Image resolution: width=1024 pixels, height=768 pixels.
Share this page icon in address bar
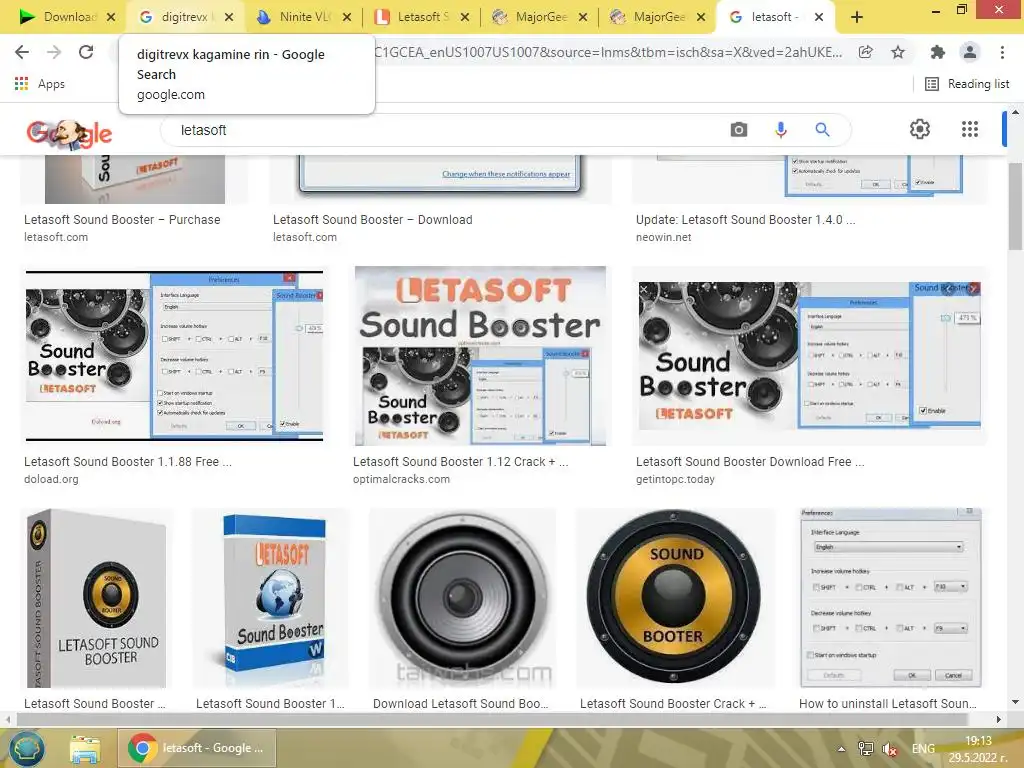(x=865, y=52)
